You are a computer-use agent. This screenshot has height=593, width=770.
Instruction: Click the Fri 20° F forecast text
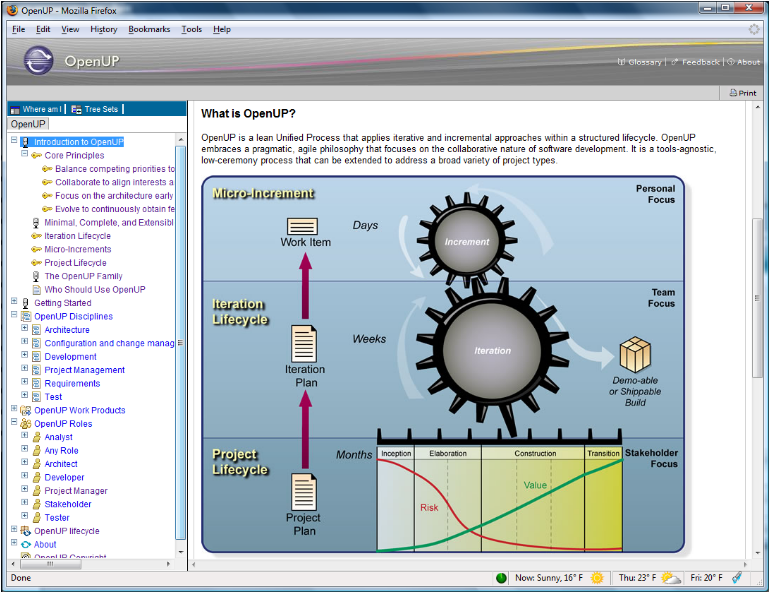706,578
